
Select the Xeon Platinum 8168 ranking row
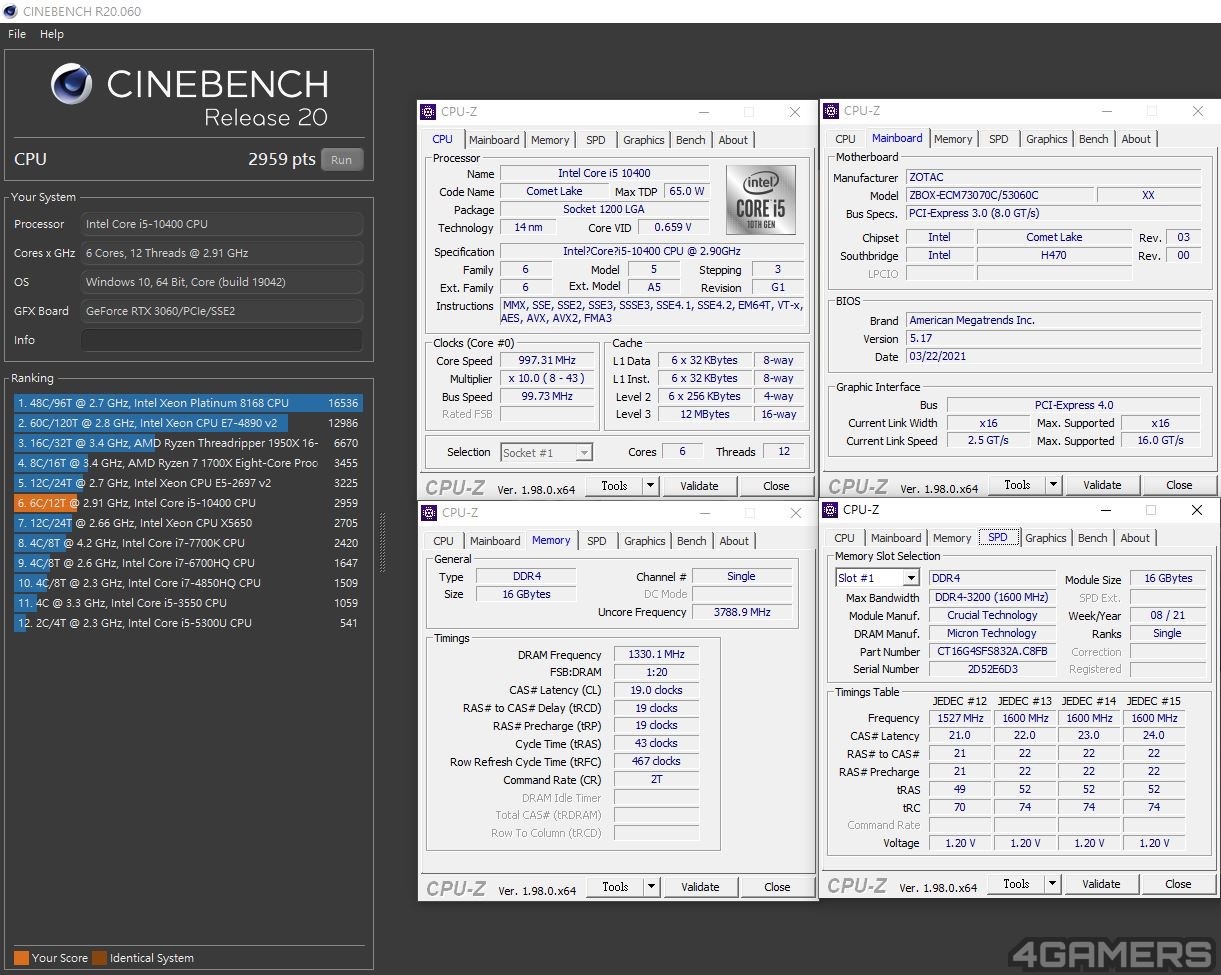(x=188, y=403)
